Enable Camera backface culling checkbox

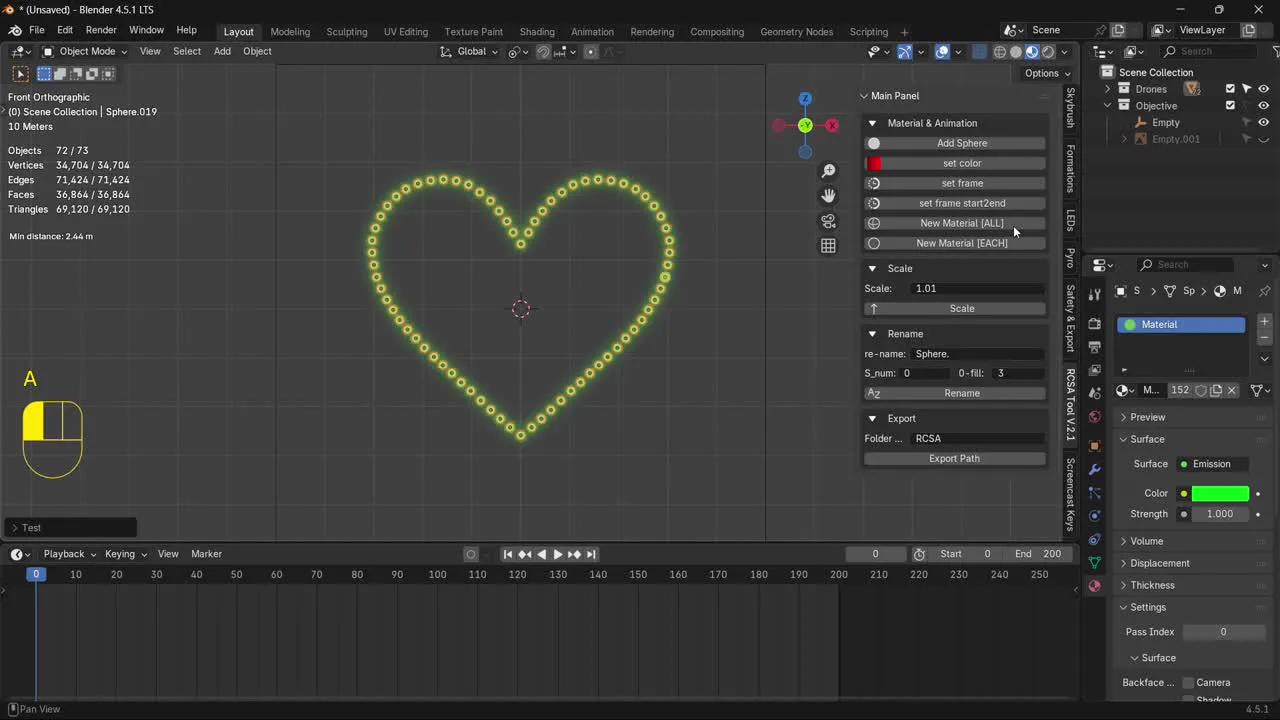[1188, 682]
